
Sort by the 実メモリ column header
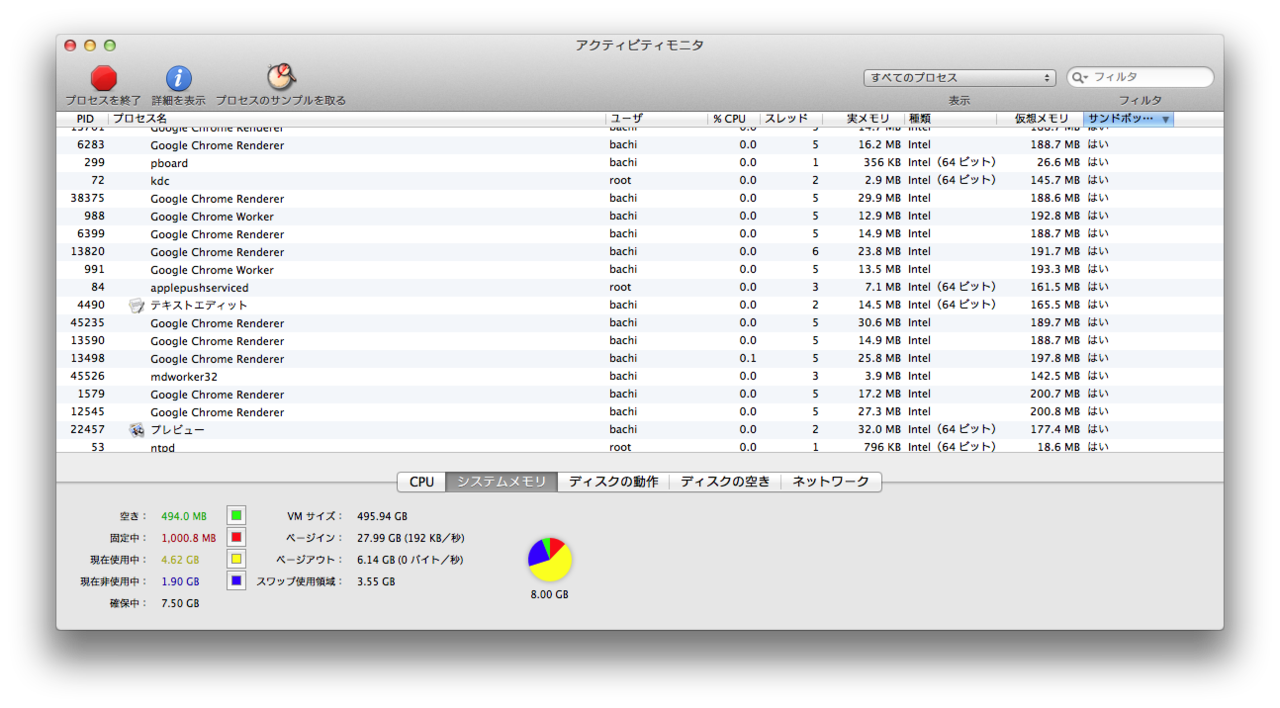coord(863,119)
